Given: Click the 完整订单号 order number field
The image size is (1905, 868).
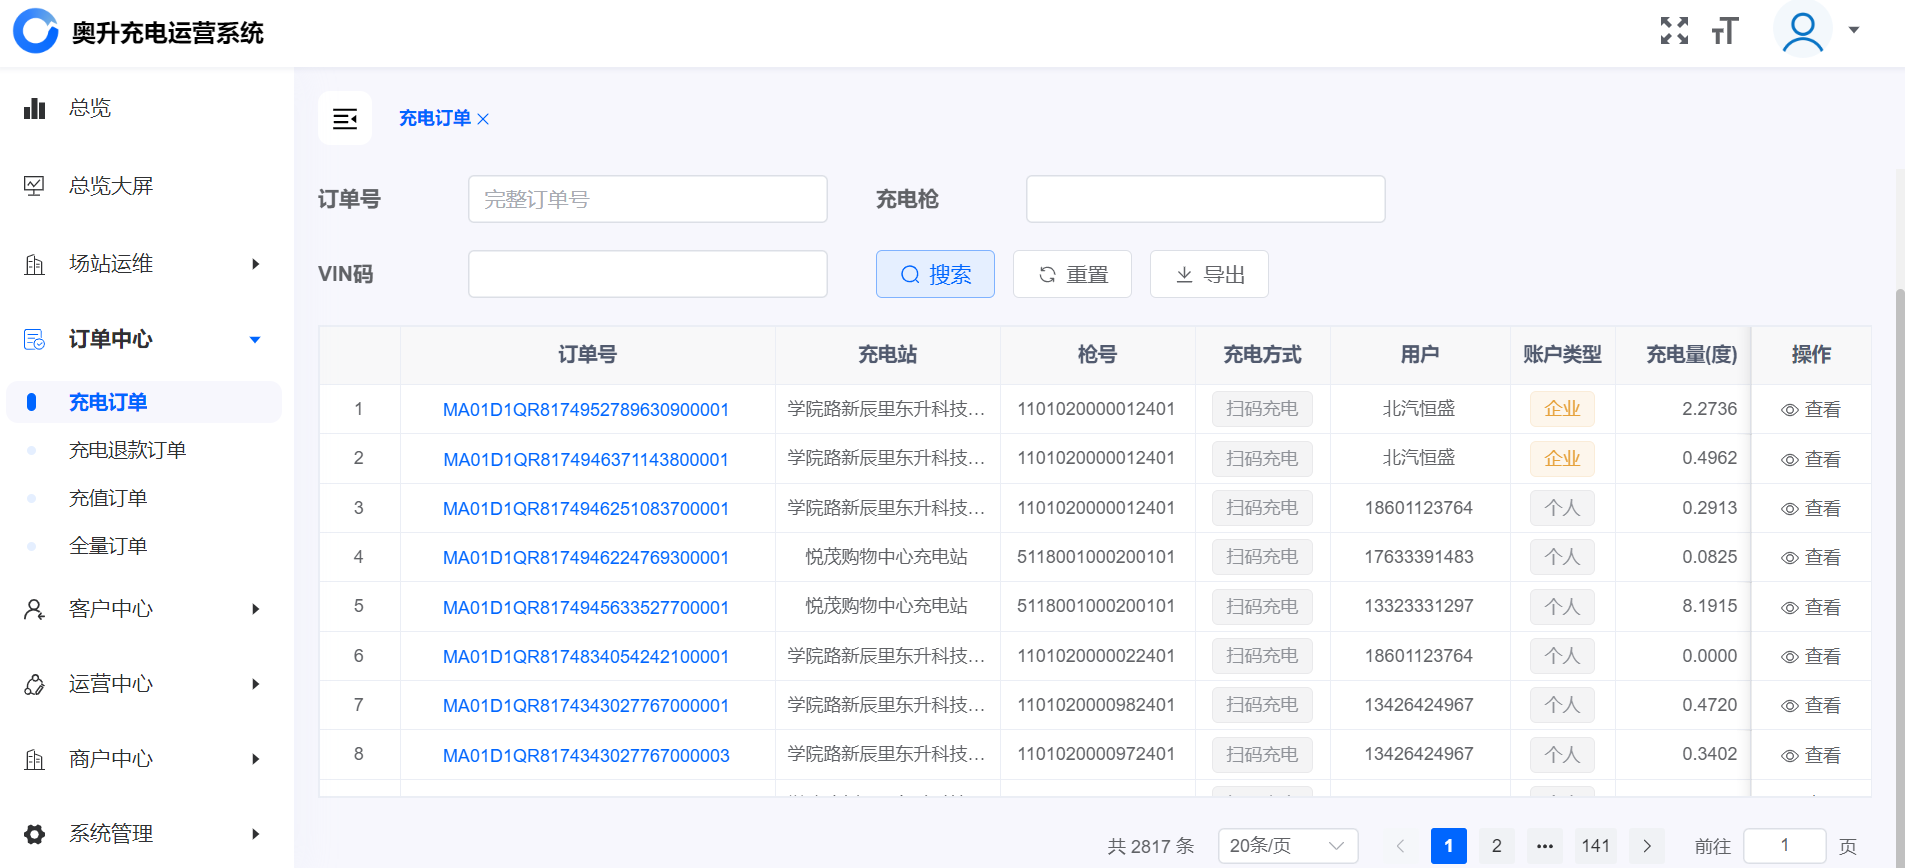Looking at the screenshot, I should click(x=647, y=199).
